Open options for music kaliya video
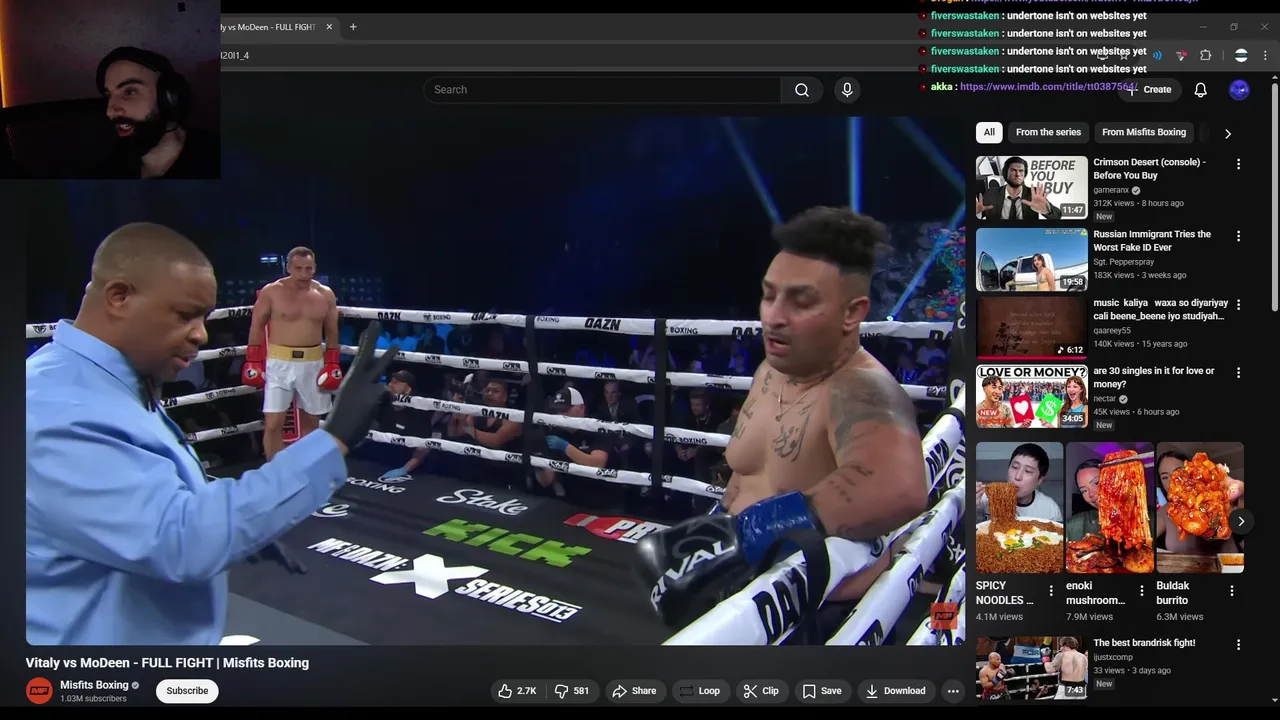Image resolution: width=1280 pixels, height=720 pixels. click(x=1238, y=304)
